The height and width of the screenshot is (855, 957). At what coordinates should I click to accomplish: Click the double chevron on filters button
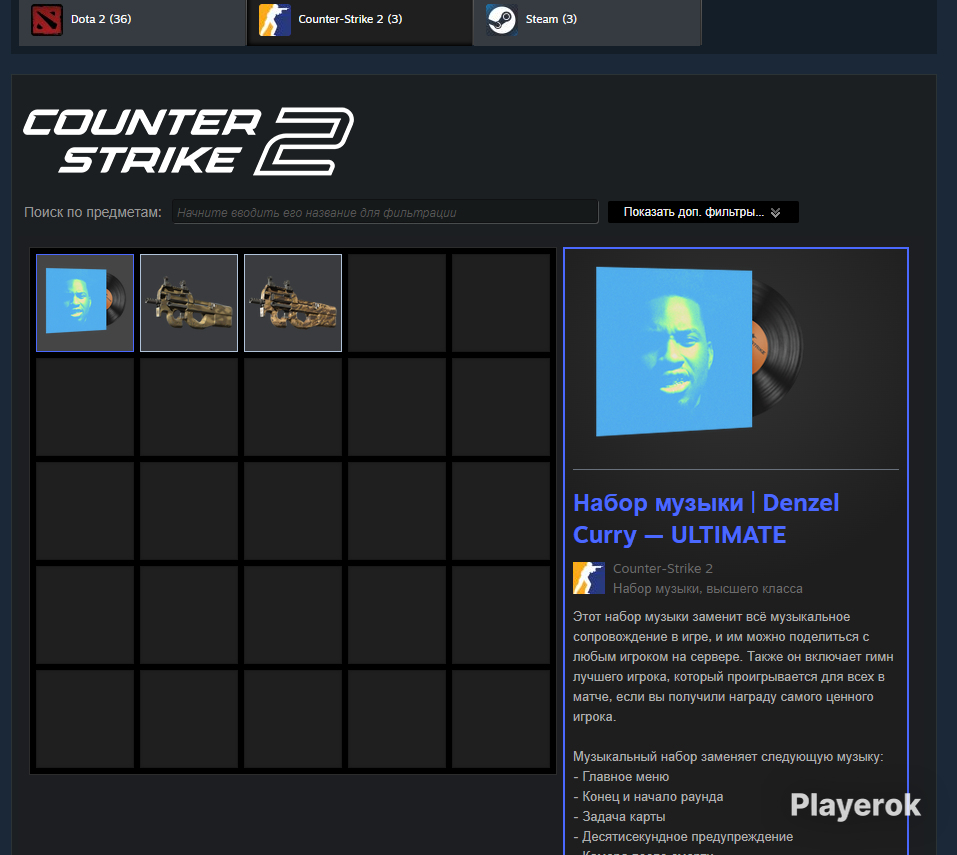coord(776,212)
